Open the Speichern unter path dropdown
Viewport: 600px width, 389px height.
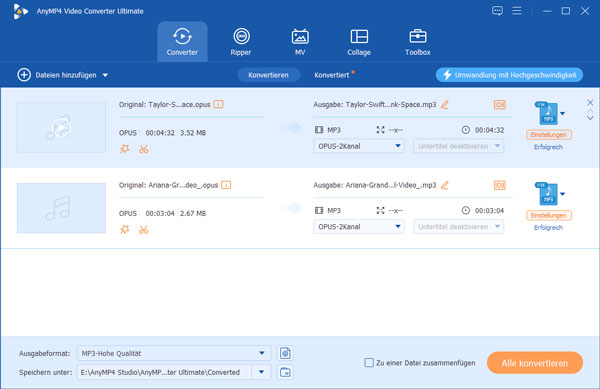[261, 372]
